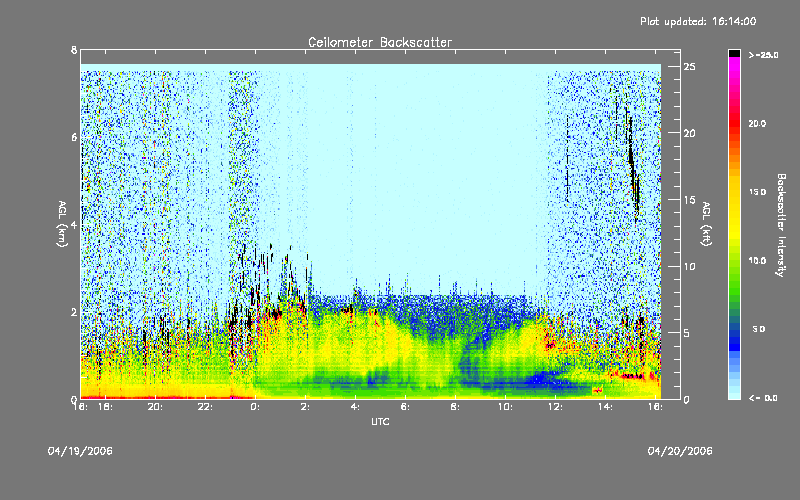The image size is (800, 500).
Task: Click the red section near 20.0 on colorbar
Action: pos(734,122)
